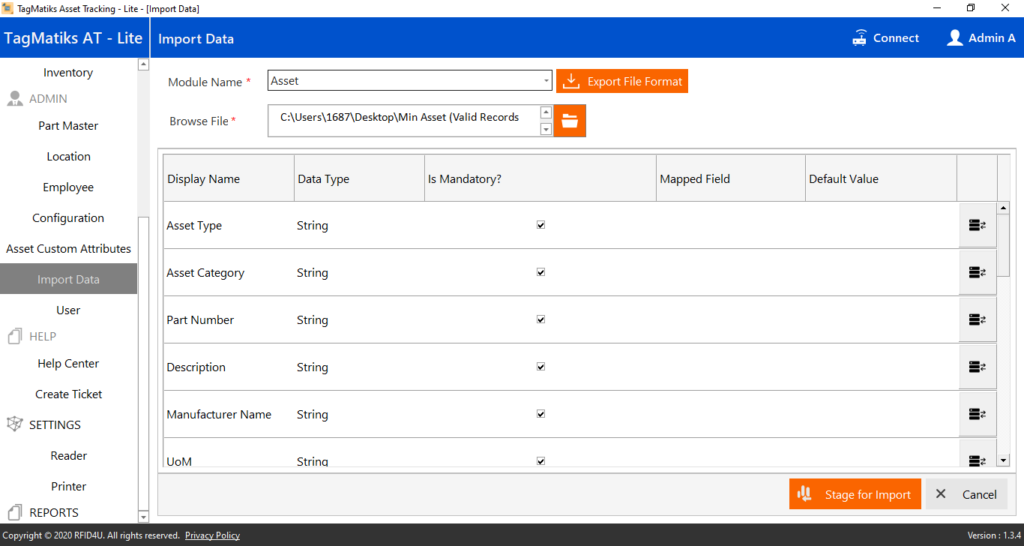This screenshot has height=546, width=1024.
Task: Click the Stage for Import button
Action: [x=855, y=494]
